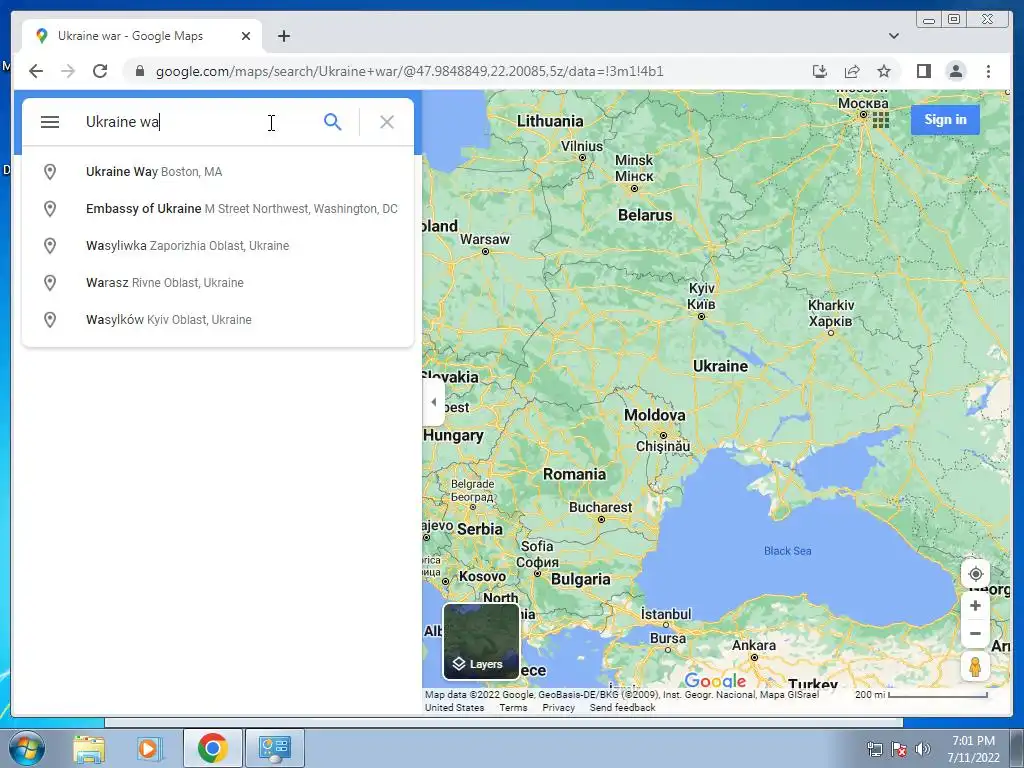This screenshot has width=1024, height=768.
Task: Click the Ukraine wa search input field
Action: click(x=196, y=122)
